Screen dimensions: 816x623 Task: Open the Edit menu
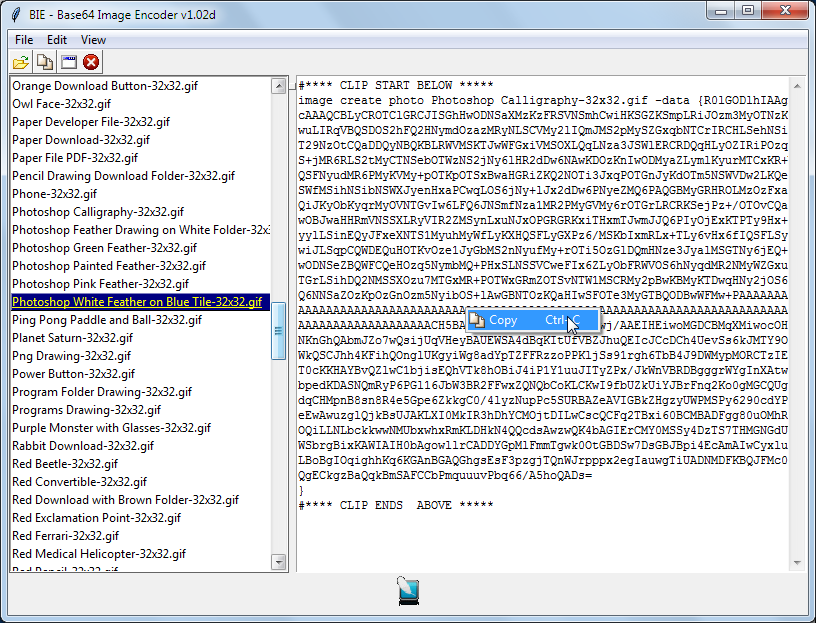56,39
